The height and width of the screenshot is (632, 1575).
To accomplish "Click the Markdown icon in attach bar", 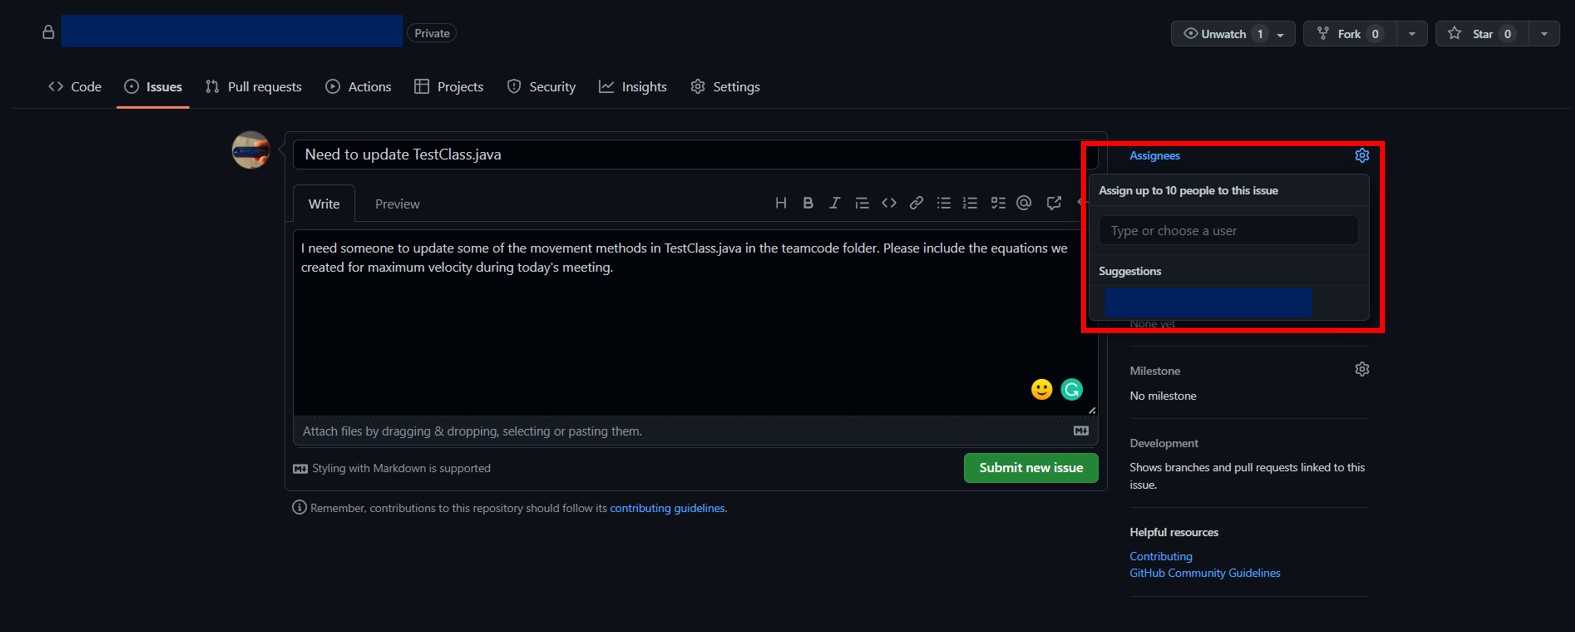I will click(x=1081, y=431).
